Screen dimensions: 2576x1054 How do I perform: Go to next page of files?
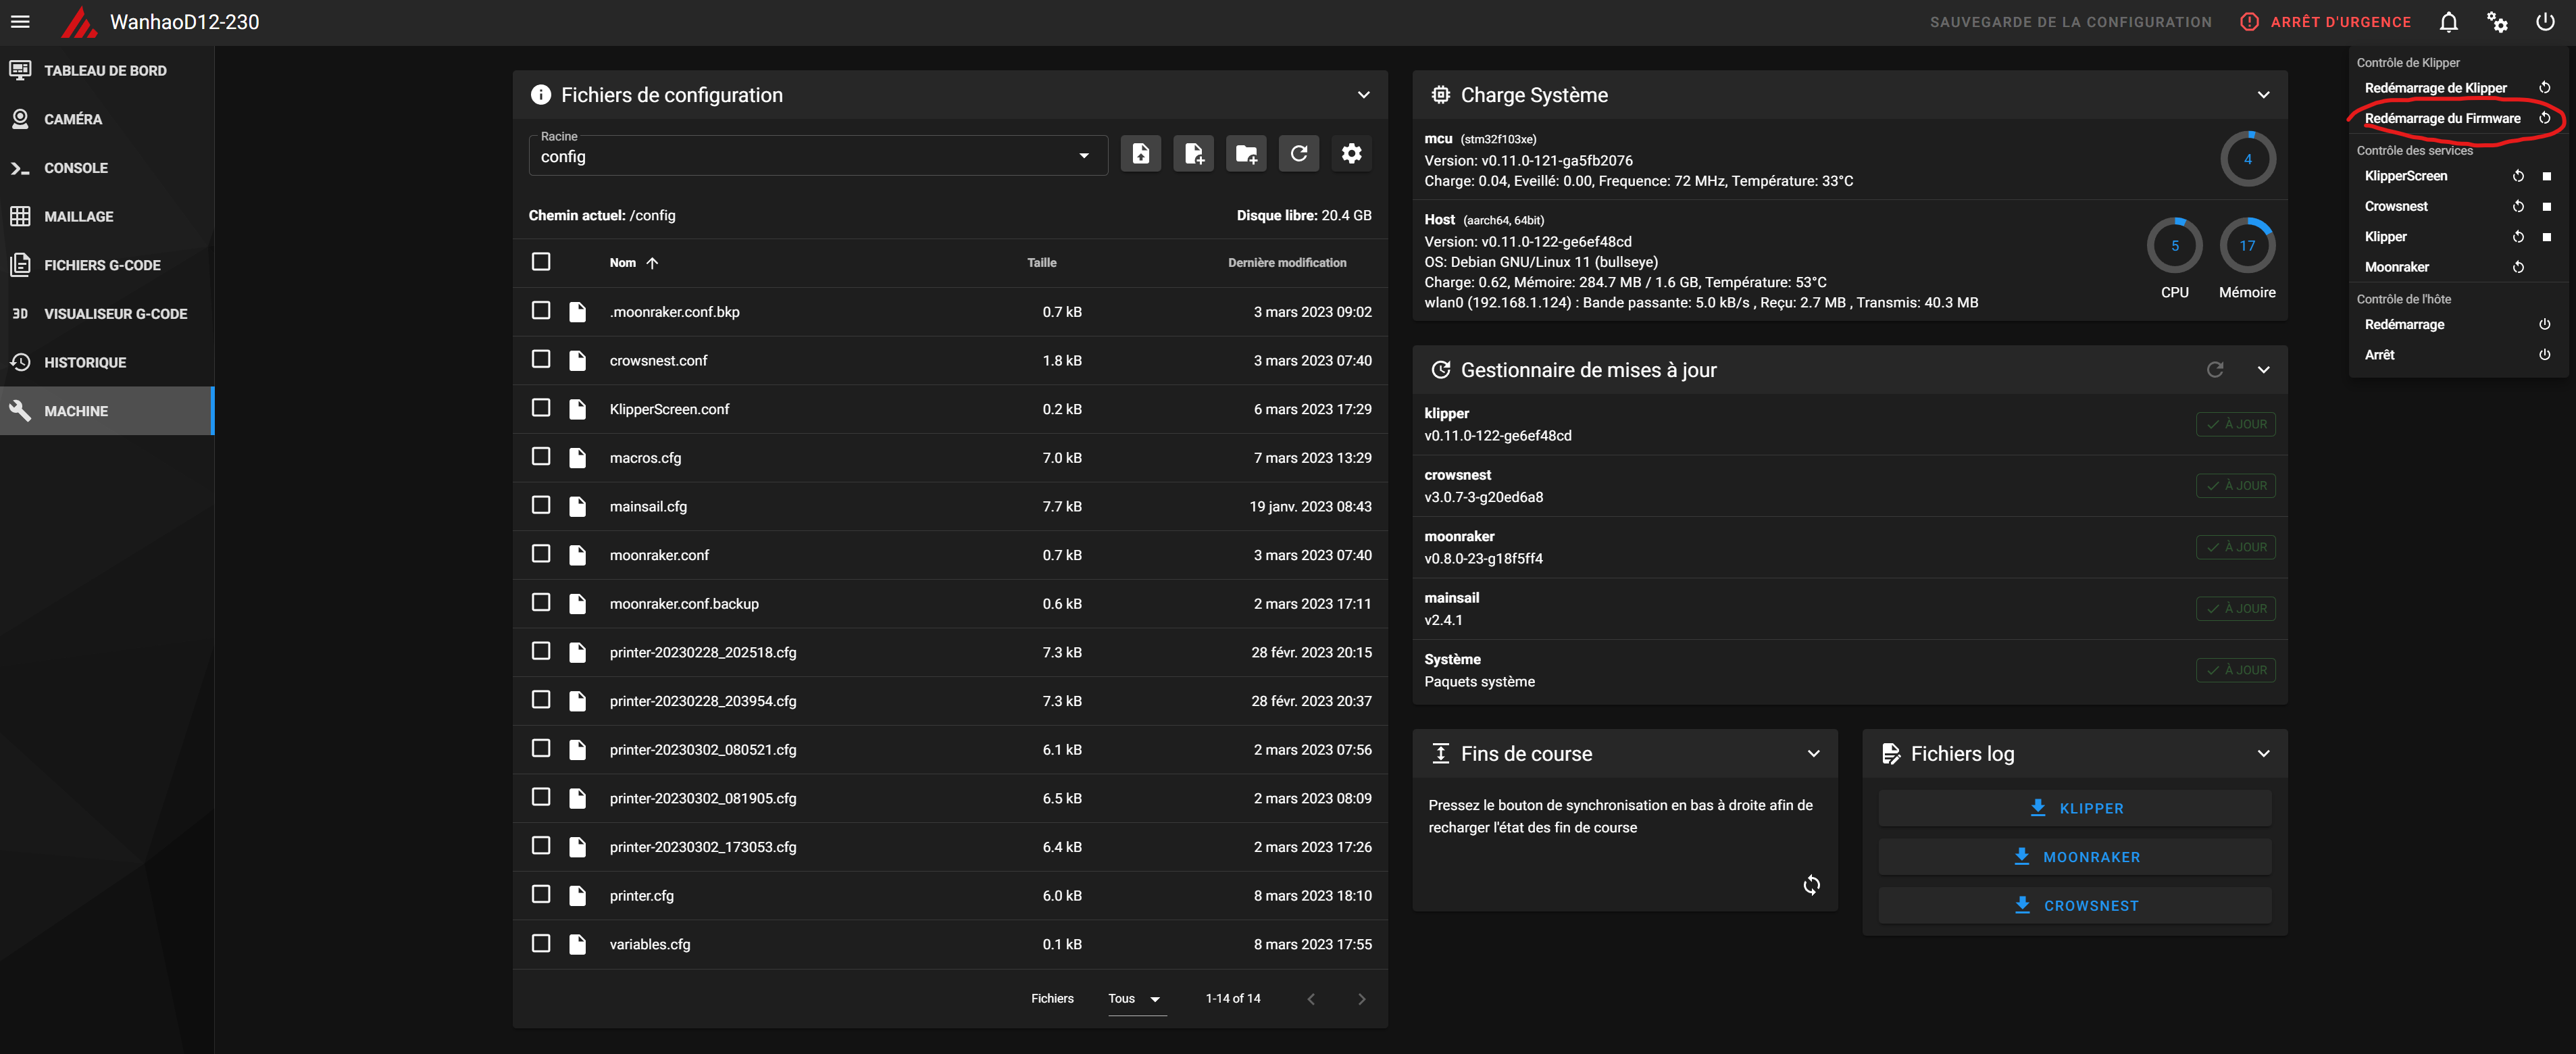(x=1361, y=999)
